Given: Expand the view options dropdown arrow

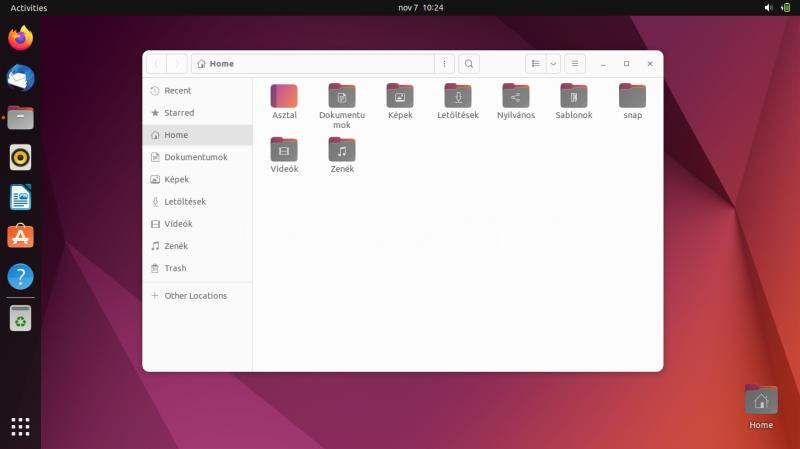Looking at the screenshot, I should (x=553, y=64).
